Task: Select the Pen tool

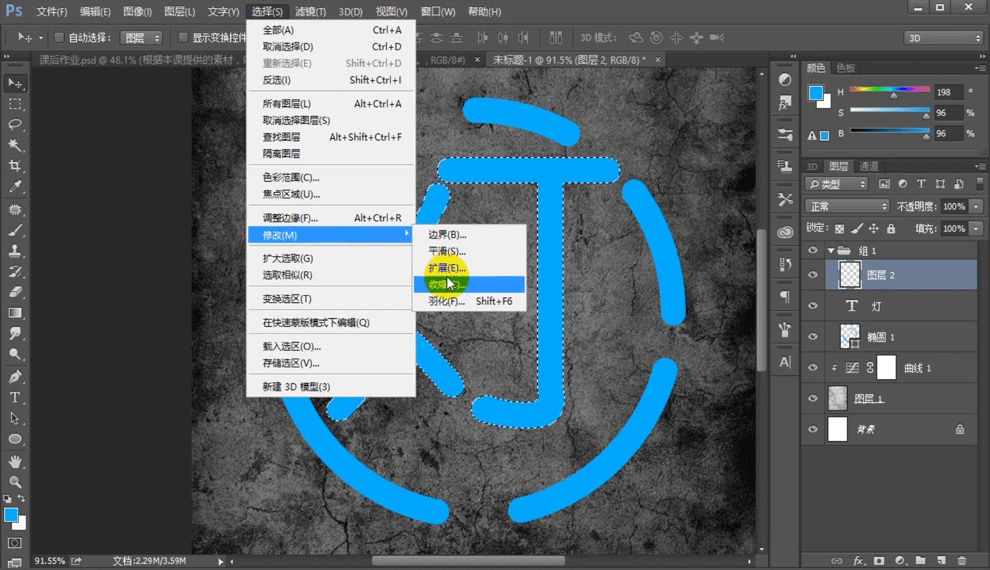Action: [x=15, y=377]
